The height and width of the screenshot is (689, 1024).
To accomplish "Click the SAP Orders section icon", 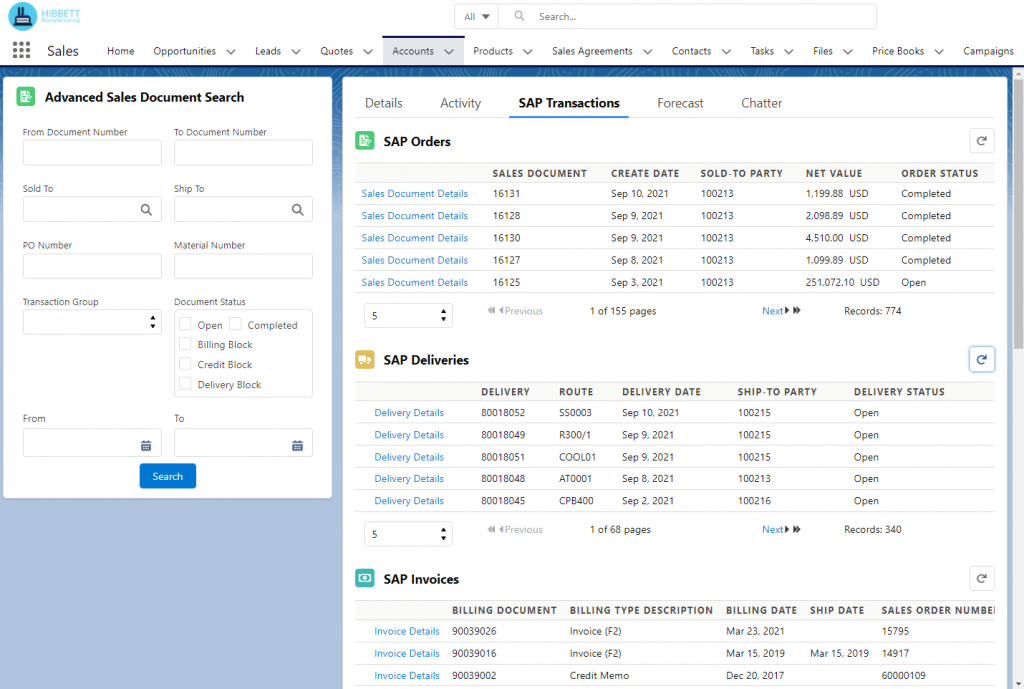I will [364, 140].
